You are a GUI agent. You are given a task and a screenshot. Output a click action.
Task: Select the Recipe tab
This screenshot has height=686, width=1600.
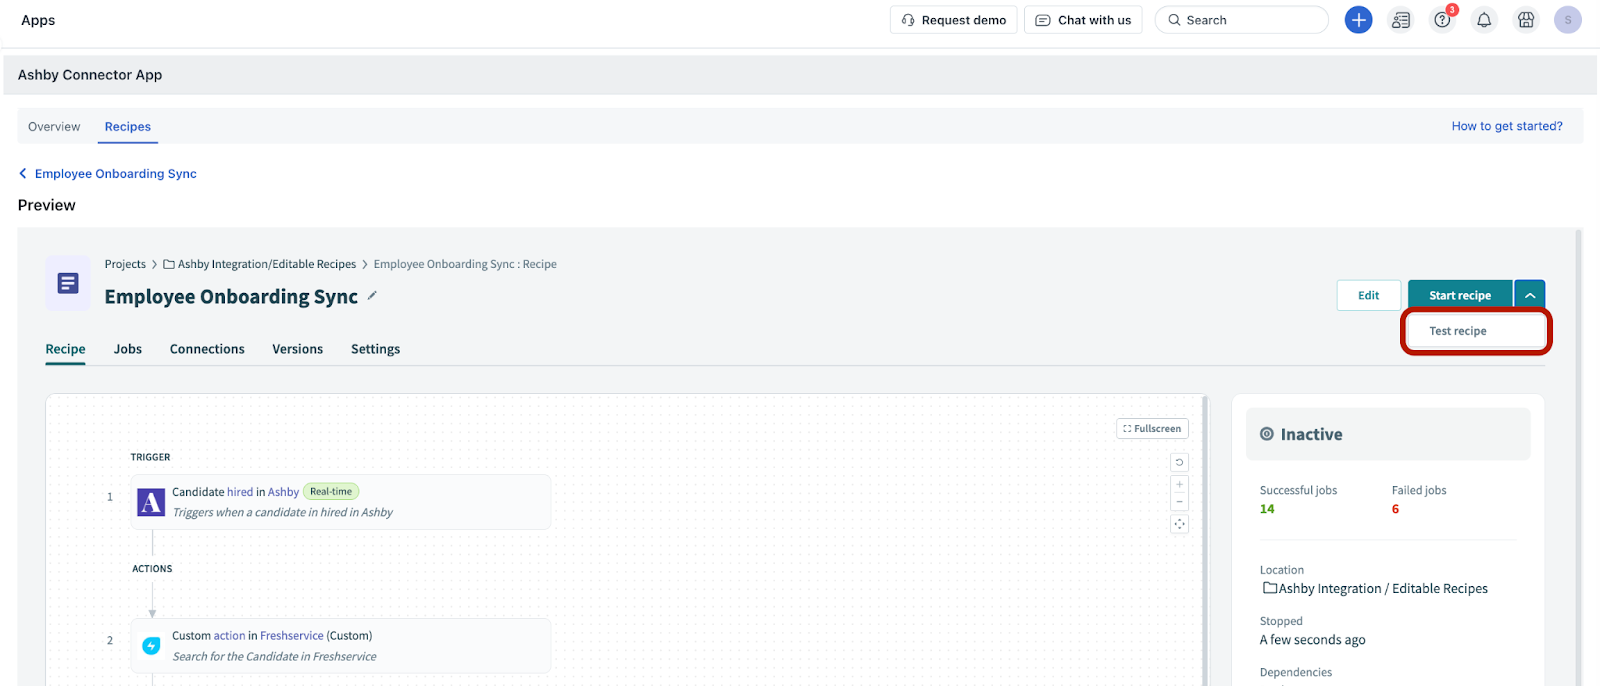pos(65,349)
